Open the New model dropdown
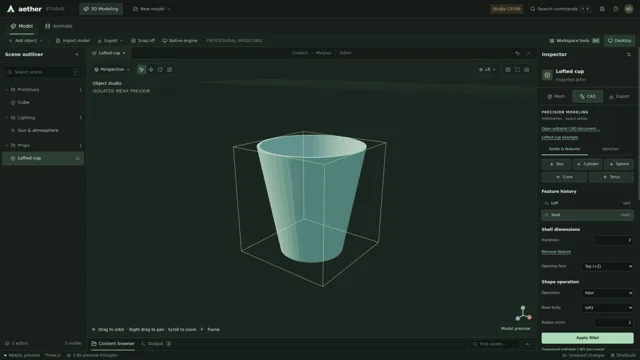640x360 pixels. [151, 9]
